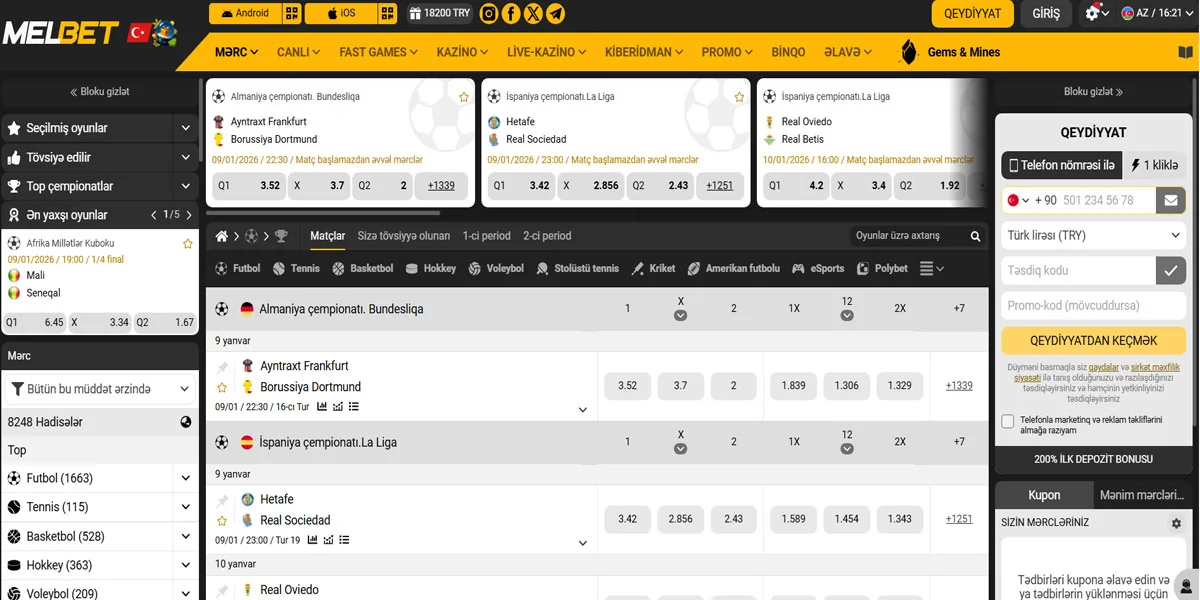Select the Polybet filter

(x=883, y=268)
